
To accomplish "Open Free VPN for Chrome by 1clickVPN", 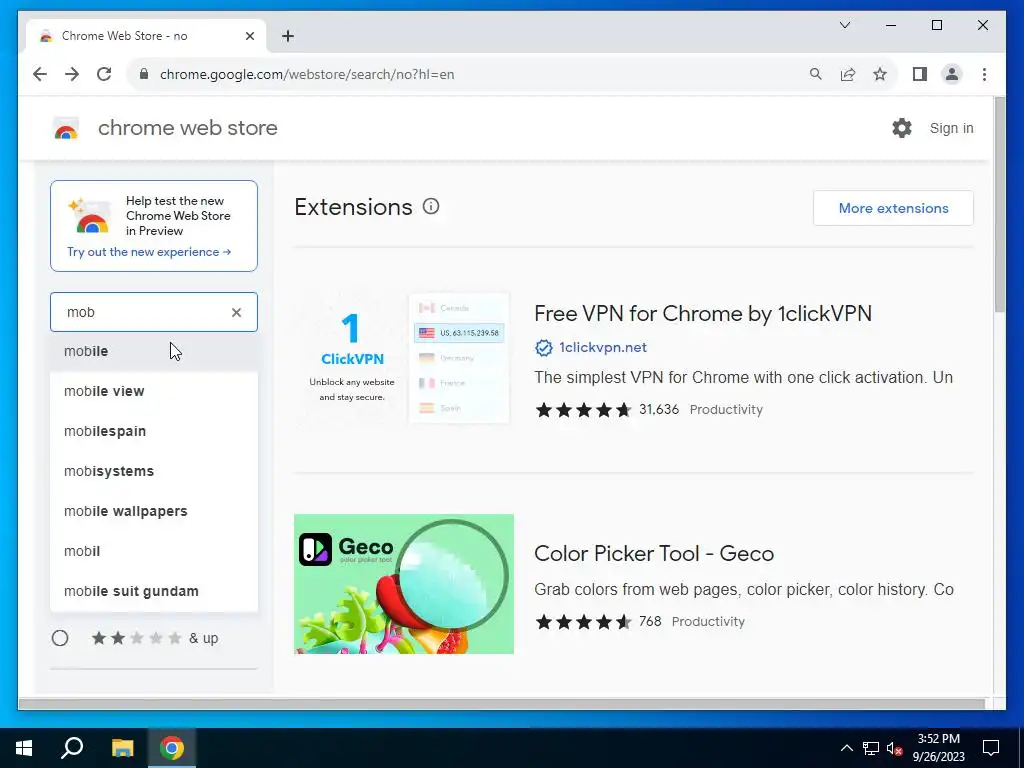I will pyautogui.click(x=703, y=313).
